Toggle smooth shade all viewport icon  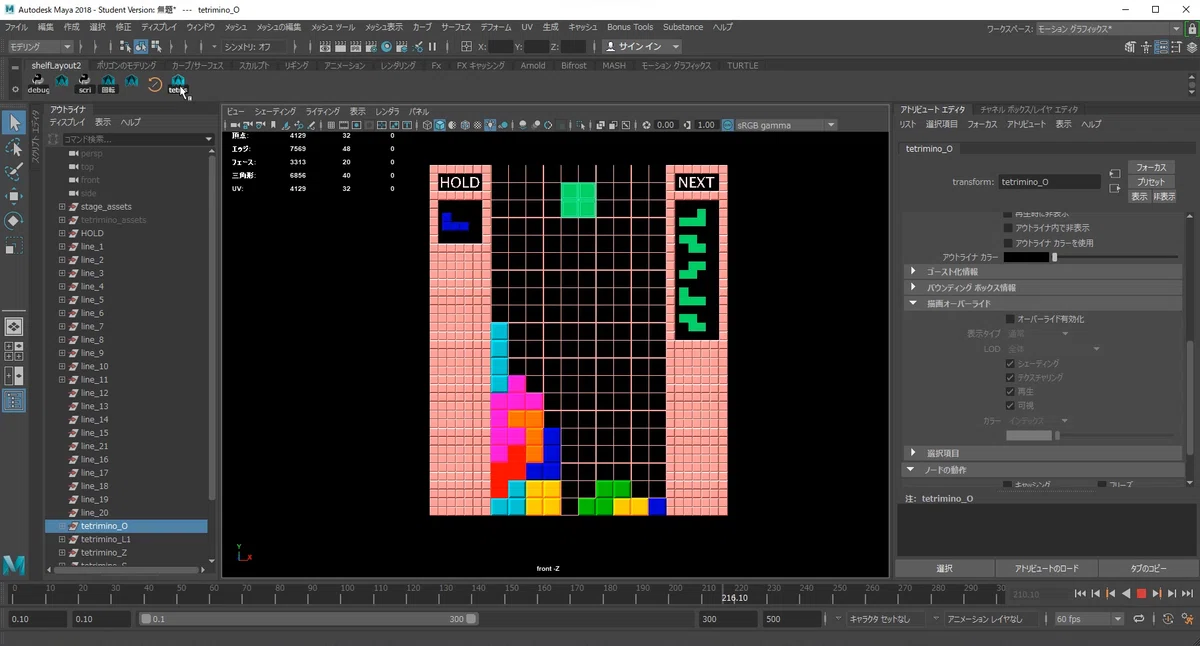pos(440,125)
